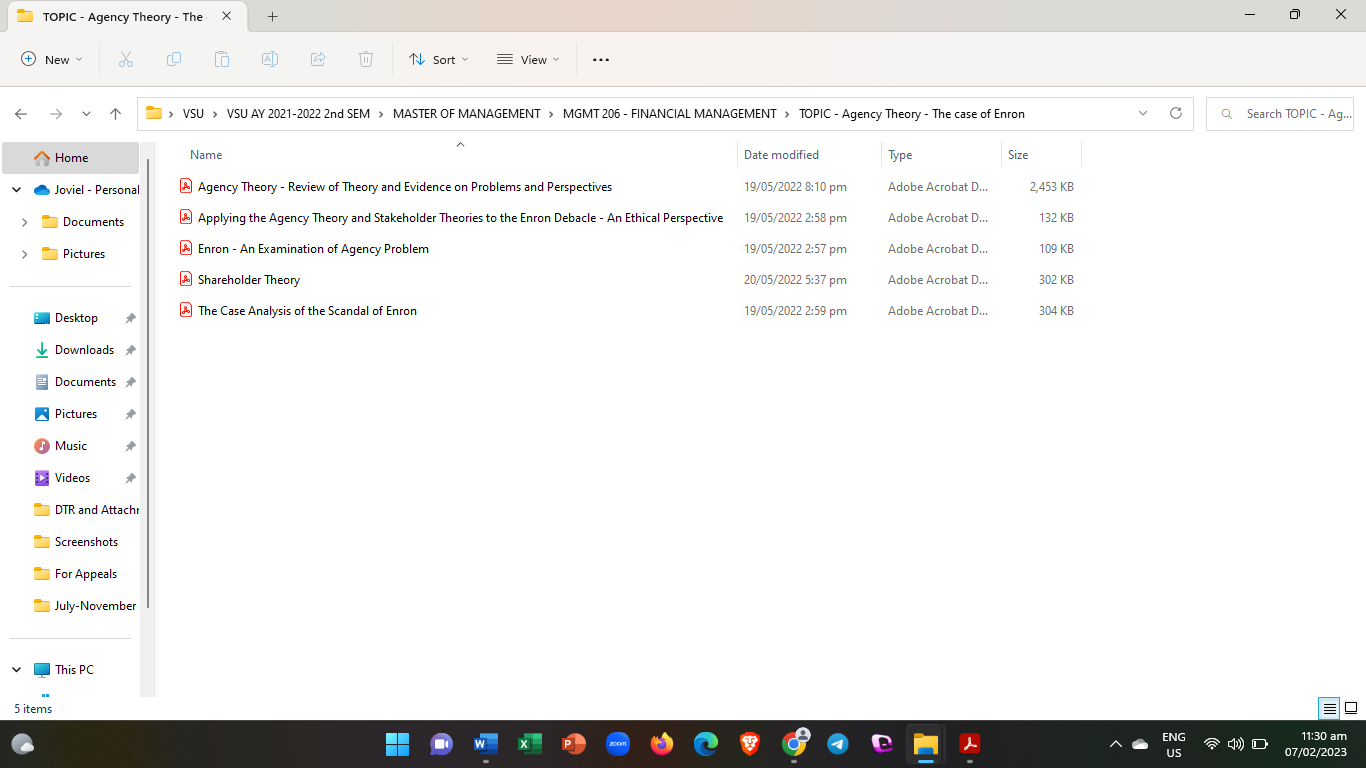Viewport: 1366px width, 768px height.
Task: Expand the Documents folder under OneDrive
Action: (25, 222)
